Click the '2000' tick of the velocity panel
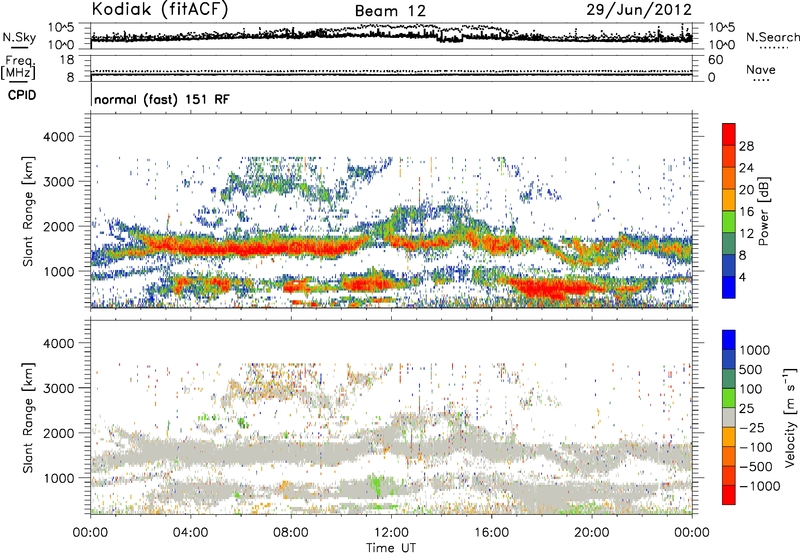This screenshot has width=800, height=554. (59, 433)
